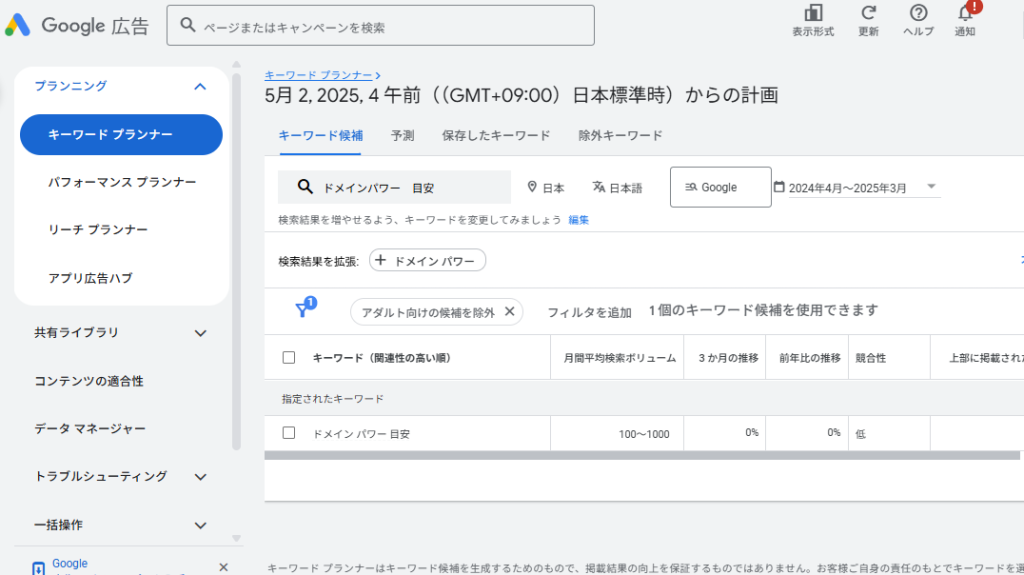
Task: Sort by 月間平均検索ボリューム column
Action: pyautogui.click(x=620, y=358)
